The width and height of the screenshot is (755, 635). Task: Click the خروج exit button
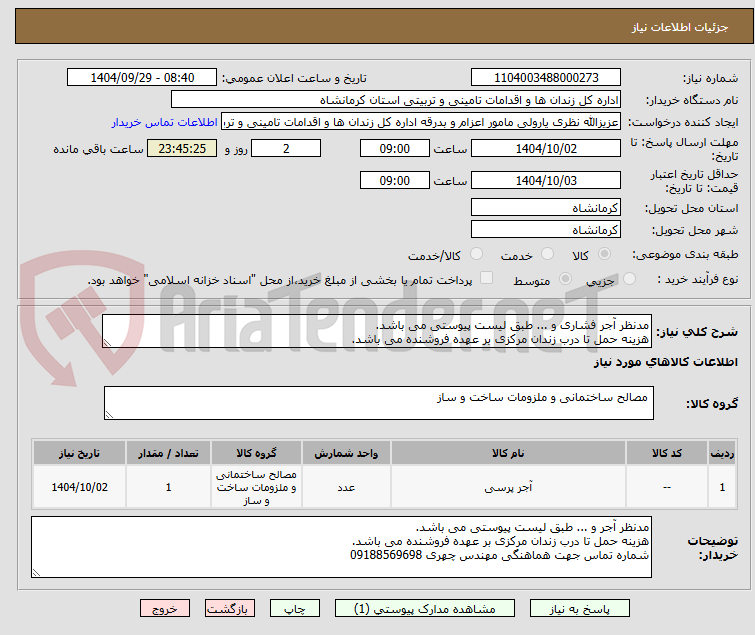coord(165,609)
